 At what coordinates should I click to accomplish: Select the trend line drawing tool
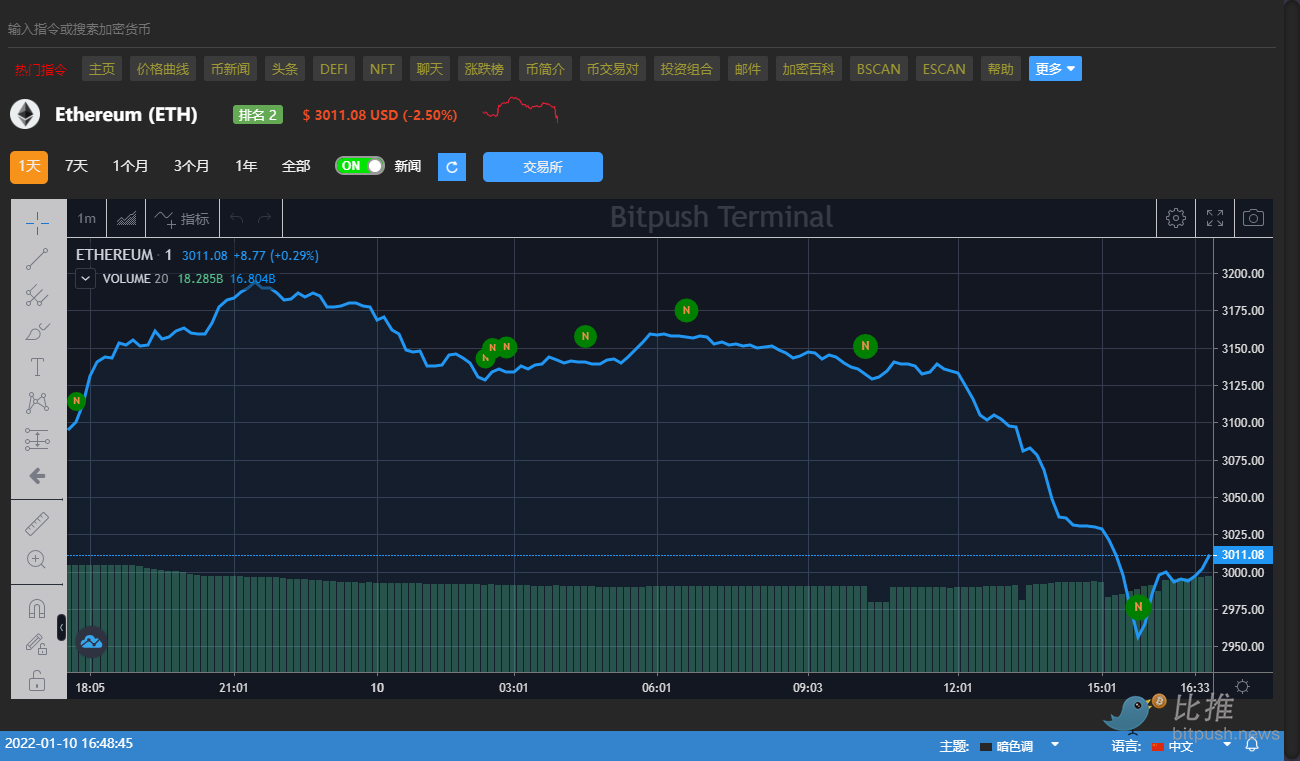click(x=37, y=259)
